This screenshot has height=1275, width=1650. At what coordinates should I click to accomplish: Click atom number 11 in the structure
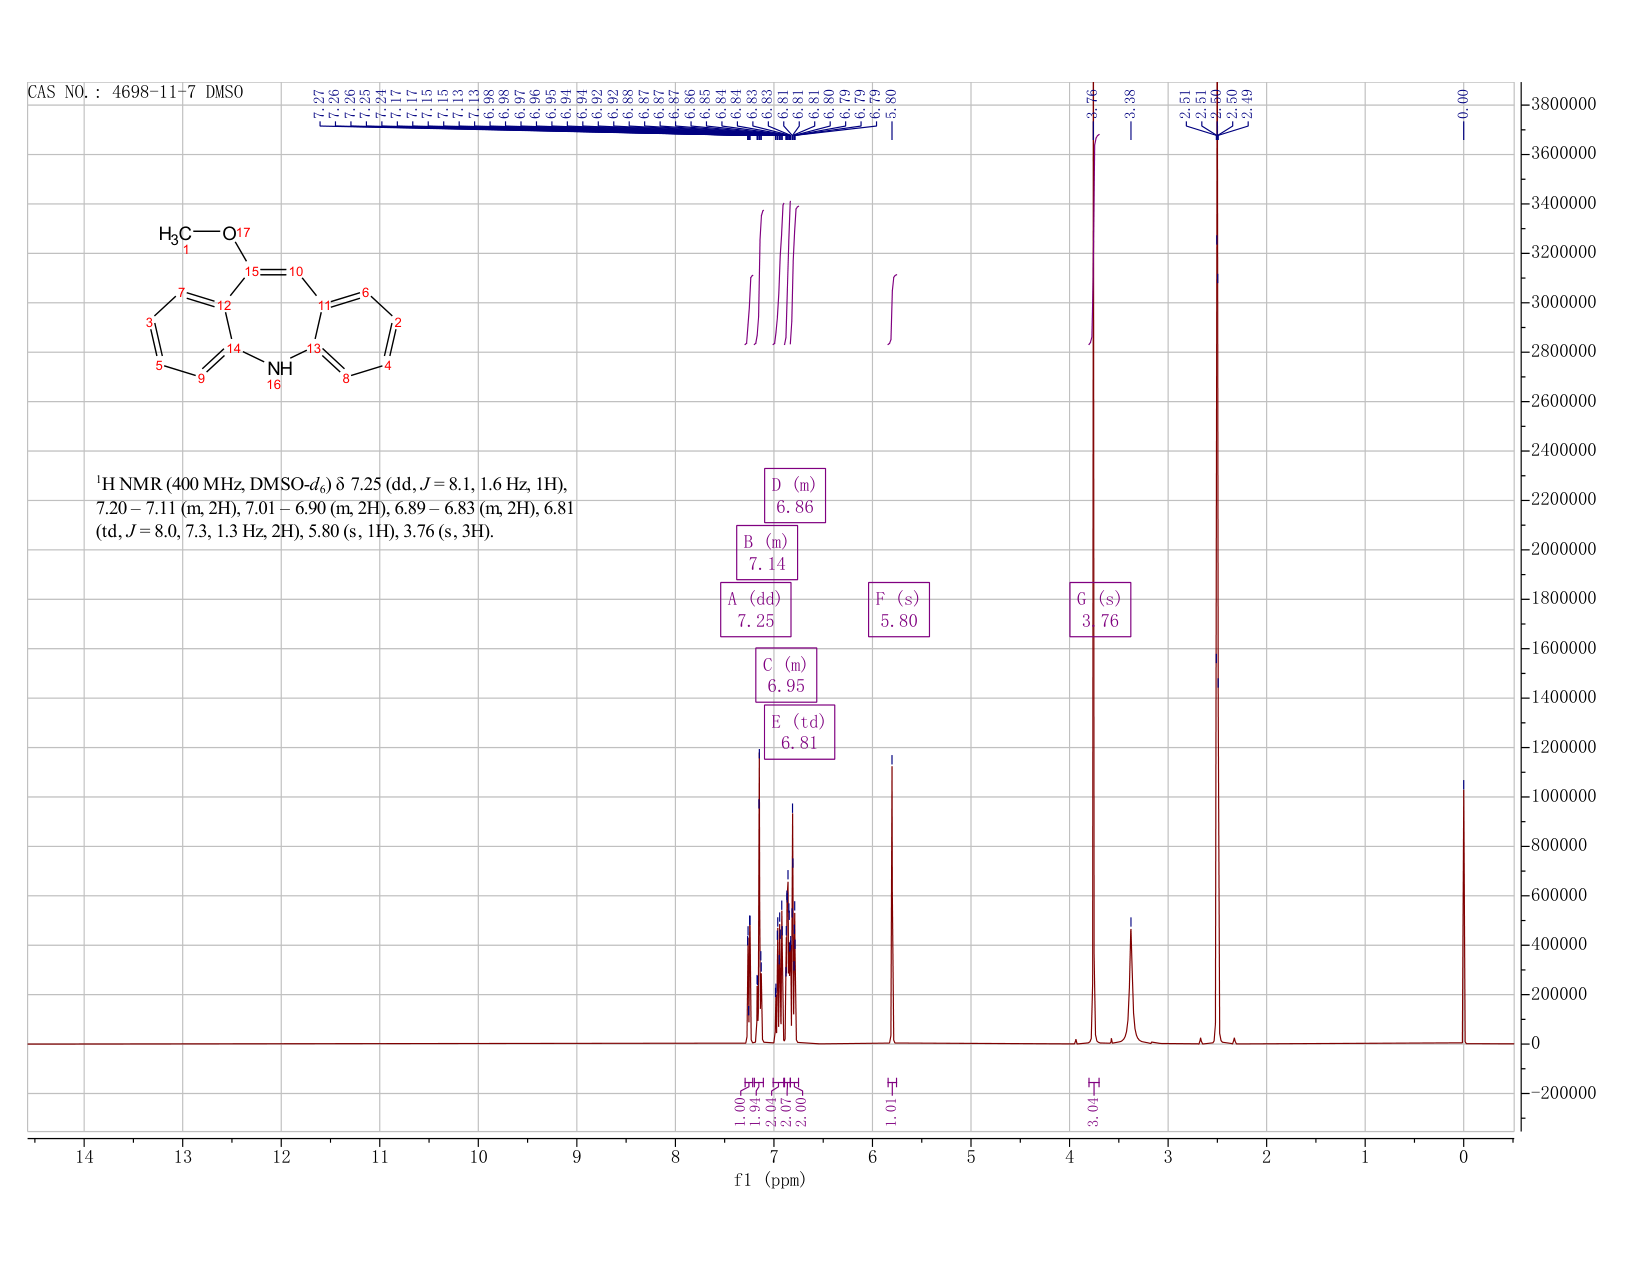point(324,305)
